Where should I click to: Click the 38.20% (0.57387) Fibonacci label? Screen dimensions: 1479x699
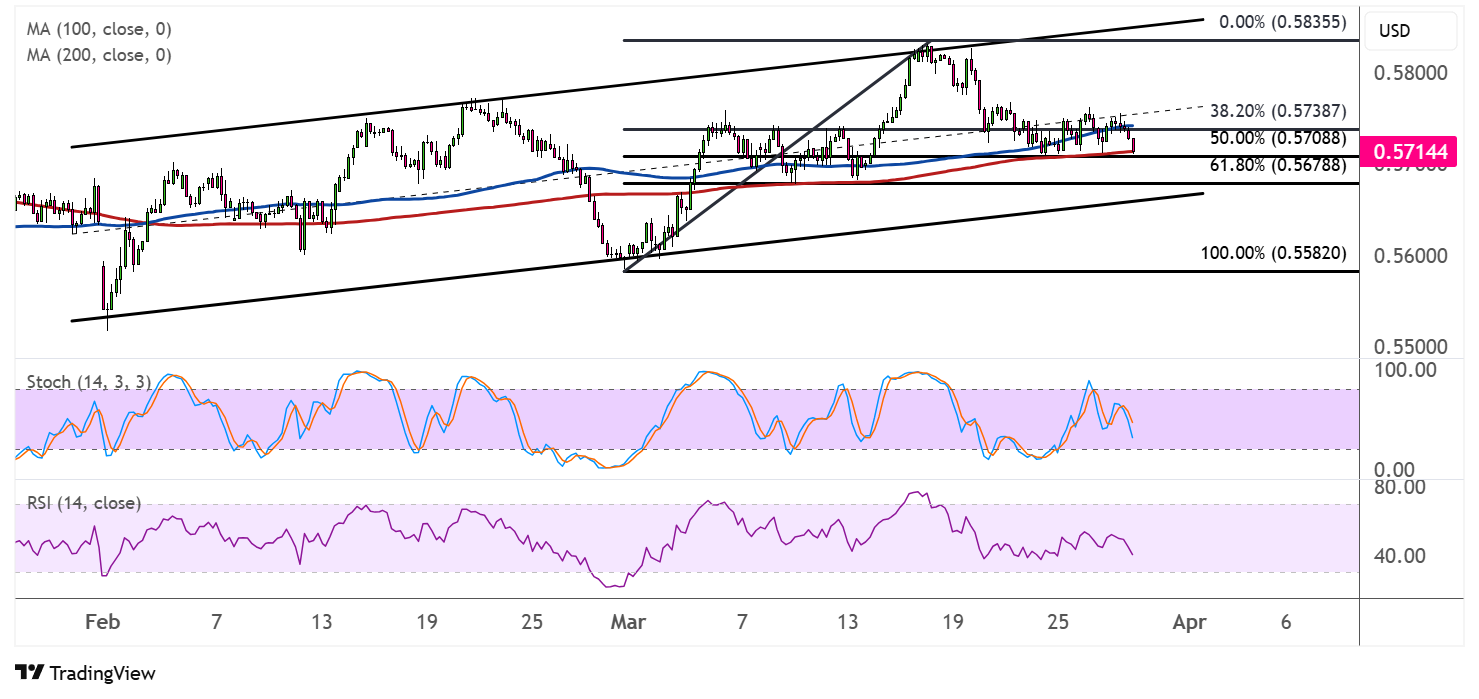[1278, 111]
